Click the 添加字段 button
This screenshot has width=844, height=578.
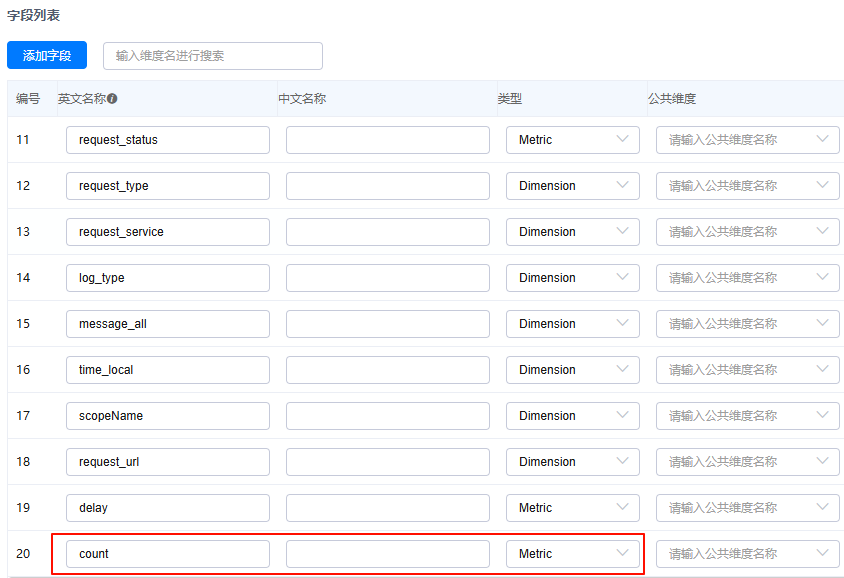(47, 56)
